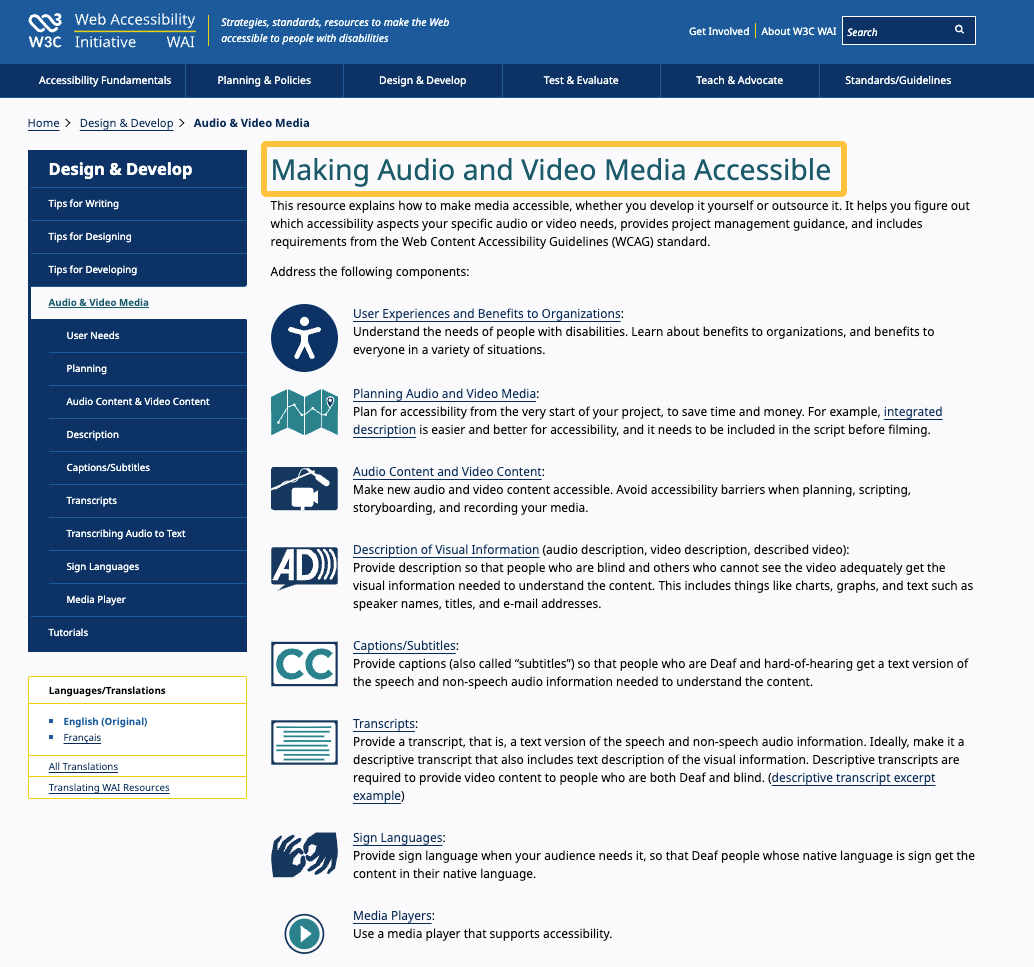The image size is (1034, 967).
Task: Select Audio & Video Media sidebar item
Action: (x=138, y=303)
